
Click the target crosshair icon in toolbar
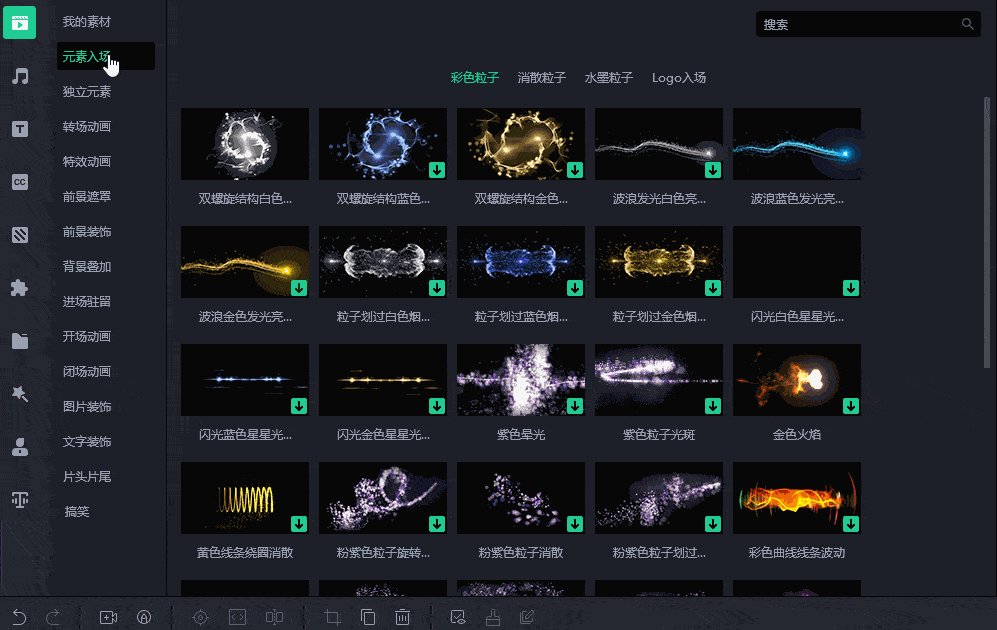click(x=200, y=617)
